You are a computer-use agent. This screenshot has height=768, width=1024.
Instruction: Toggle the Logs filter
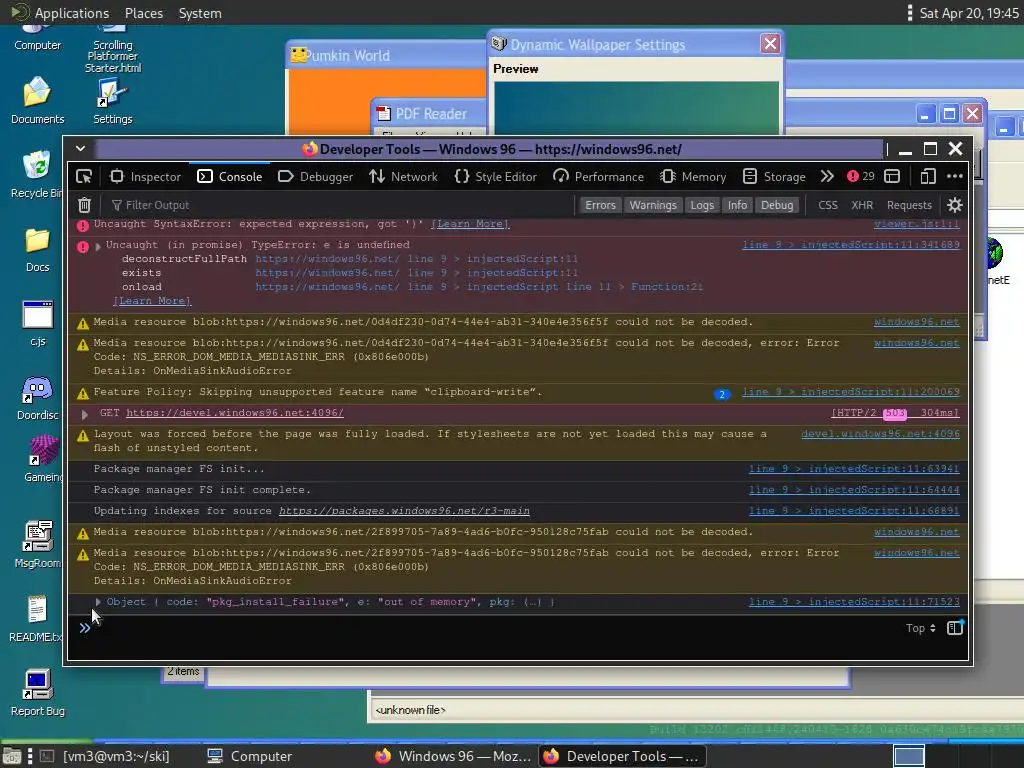tap(702, 205)
